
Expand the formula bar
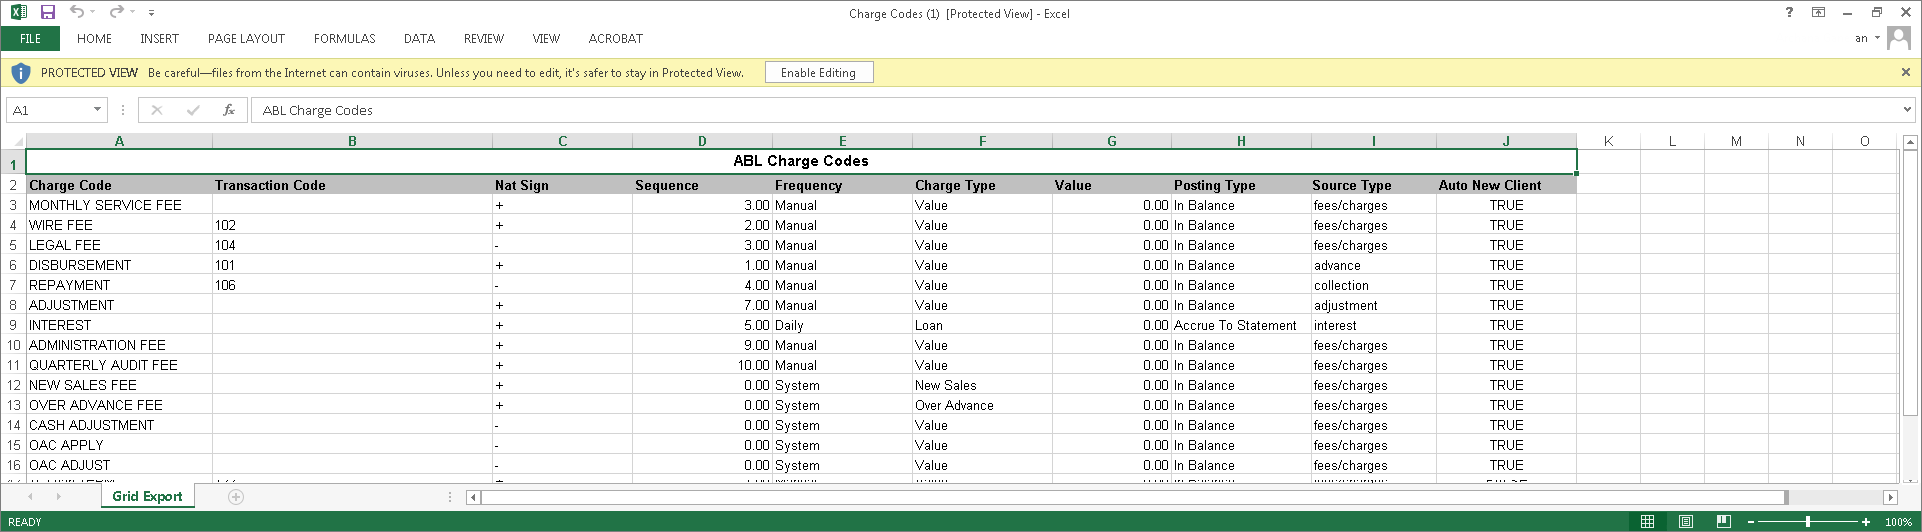coord(1907,110)
